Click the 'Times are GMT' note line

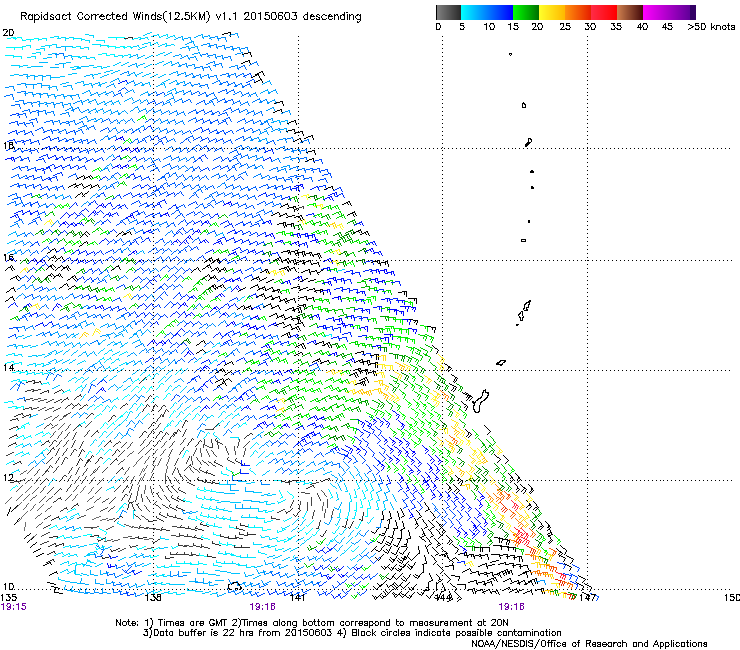tap(312, 623)
